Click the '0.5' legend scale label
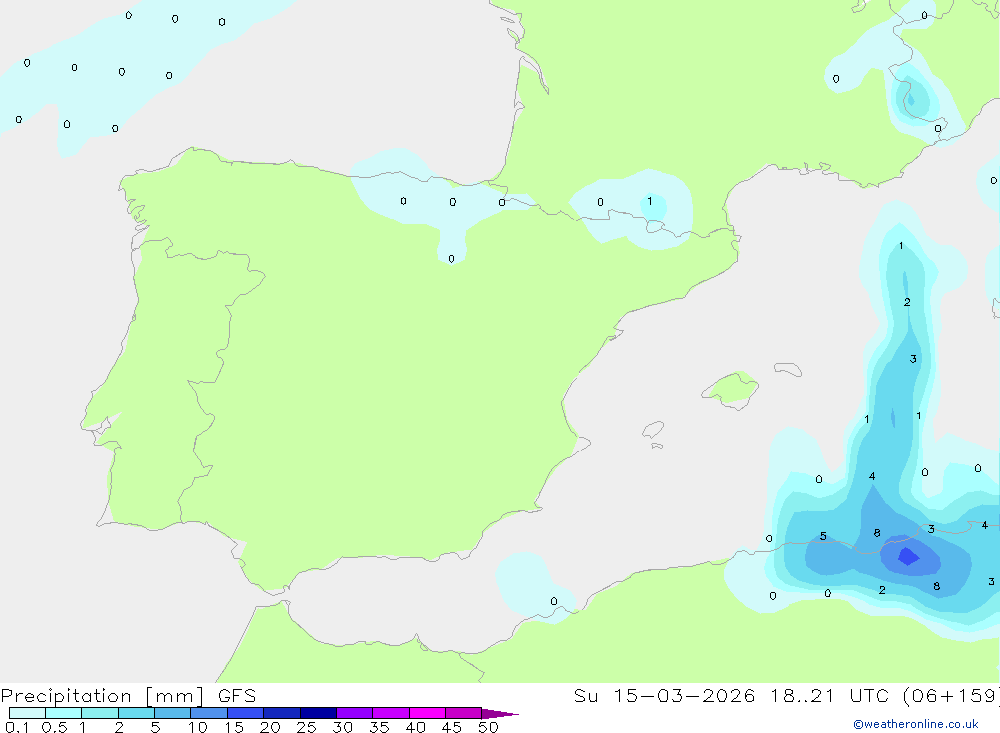The image size is (1000, 733). point(54,727)
